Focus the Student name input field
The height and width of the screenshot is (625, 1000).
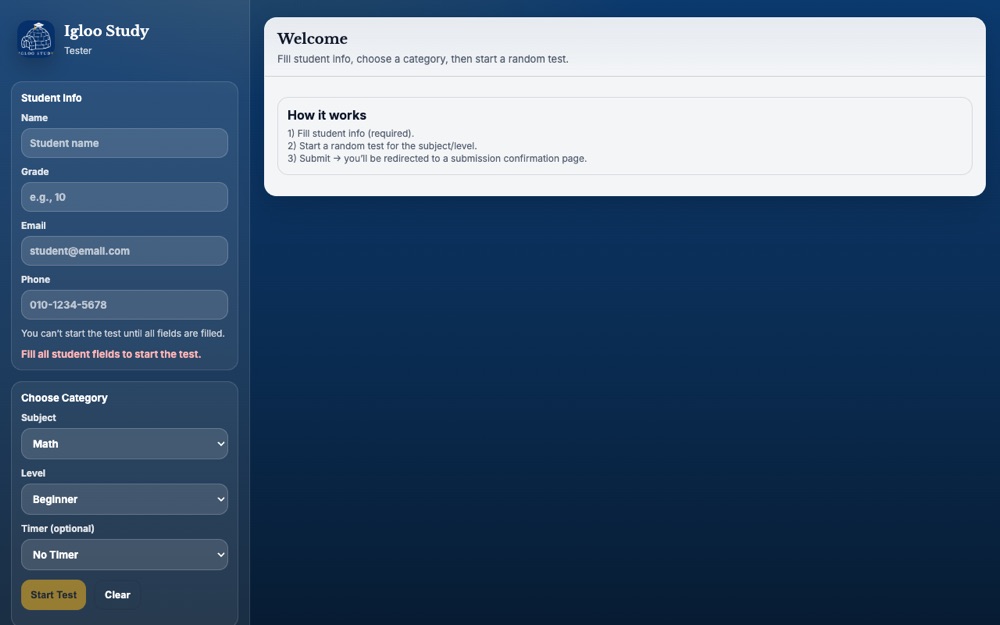tap(124, 143)
